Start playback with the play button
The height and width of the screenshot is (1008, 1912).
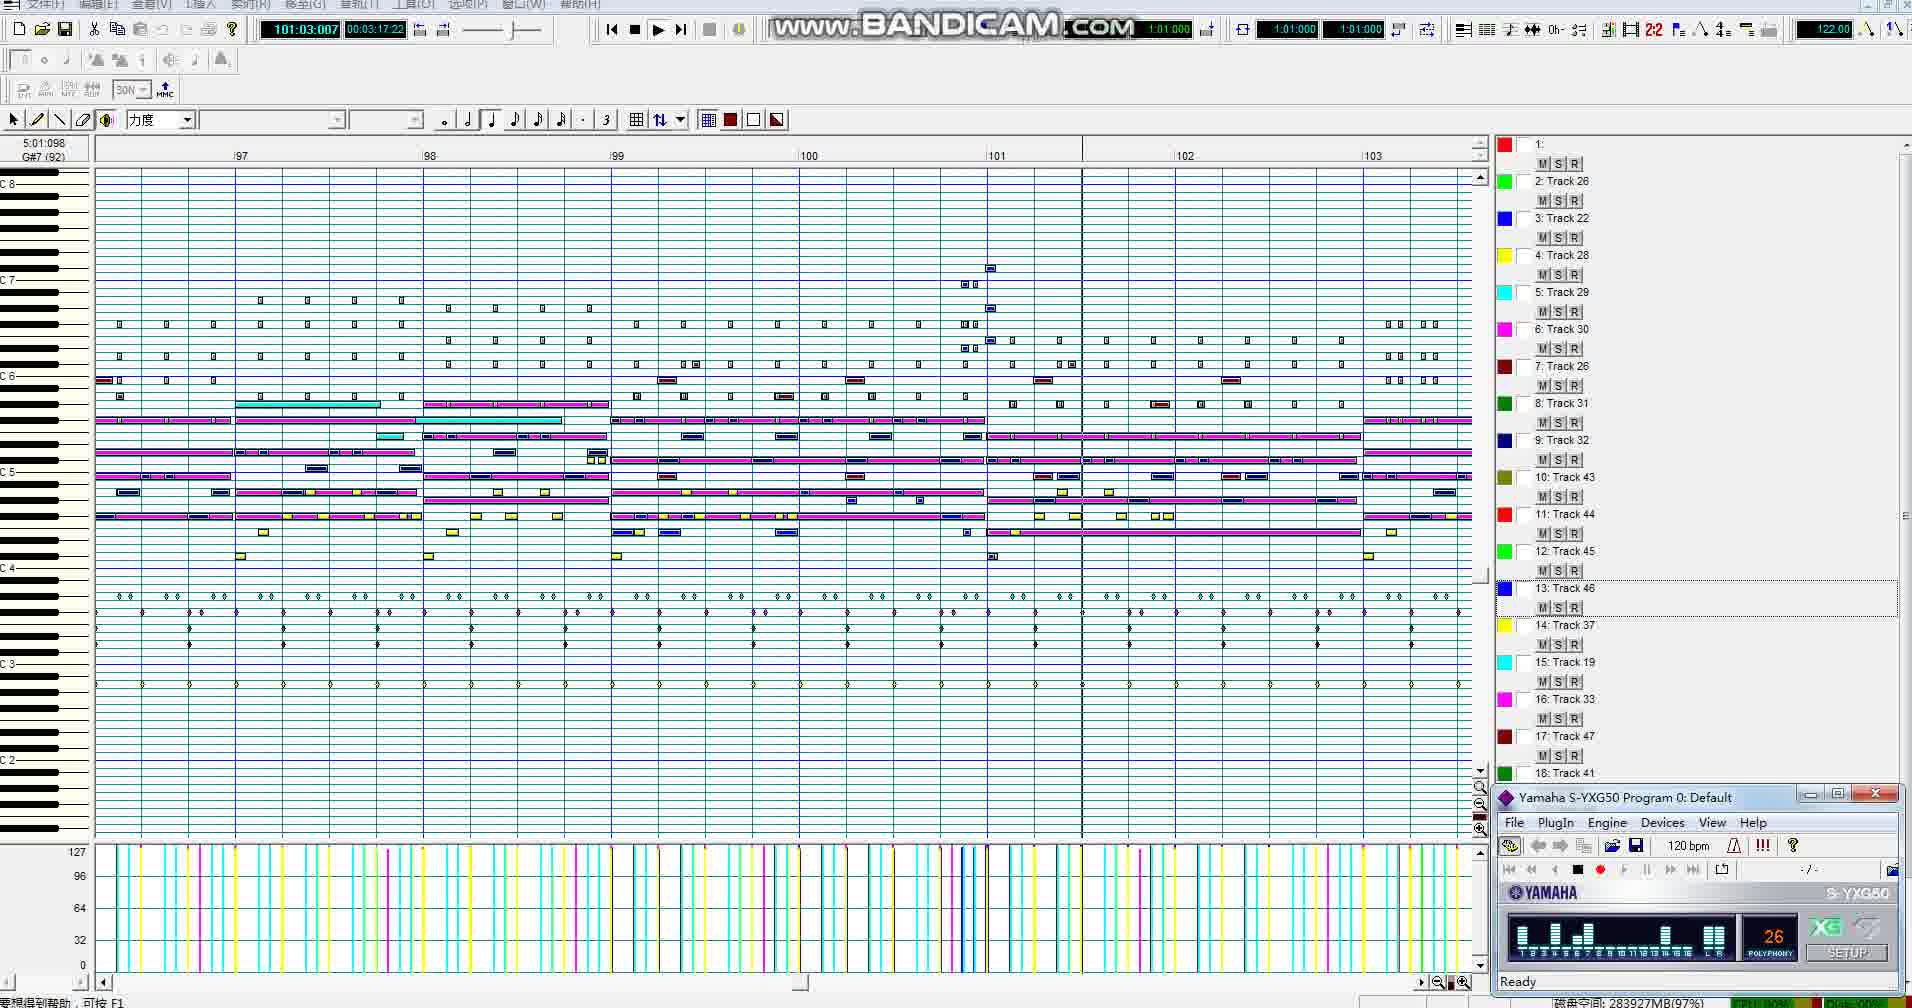click(658, 30)
